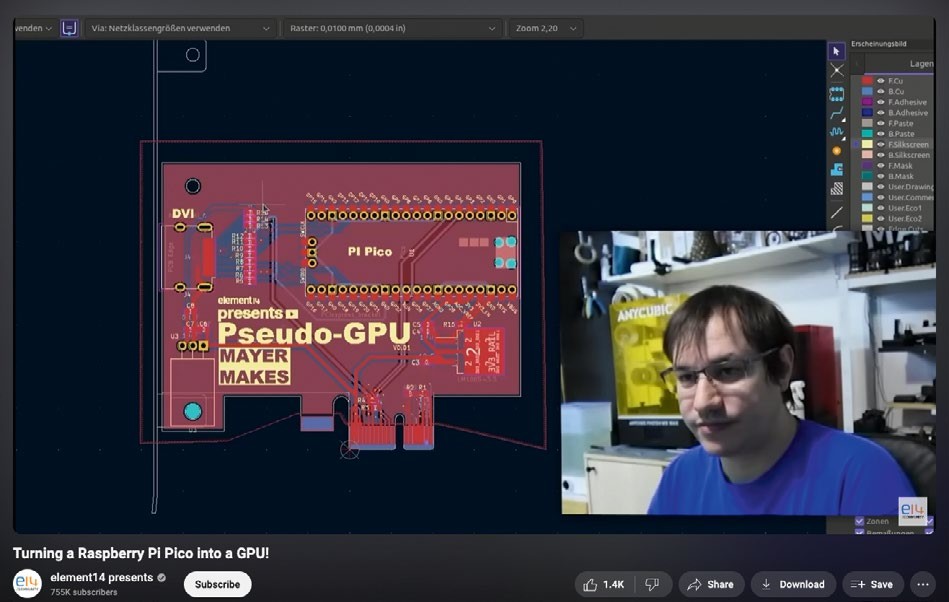Pick the Draw Line tool
This screenshot has height=602, width=949.
[836, 212]
